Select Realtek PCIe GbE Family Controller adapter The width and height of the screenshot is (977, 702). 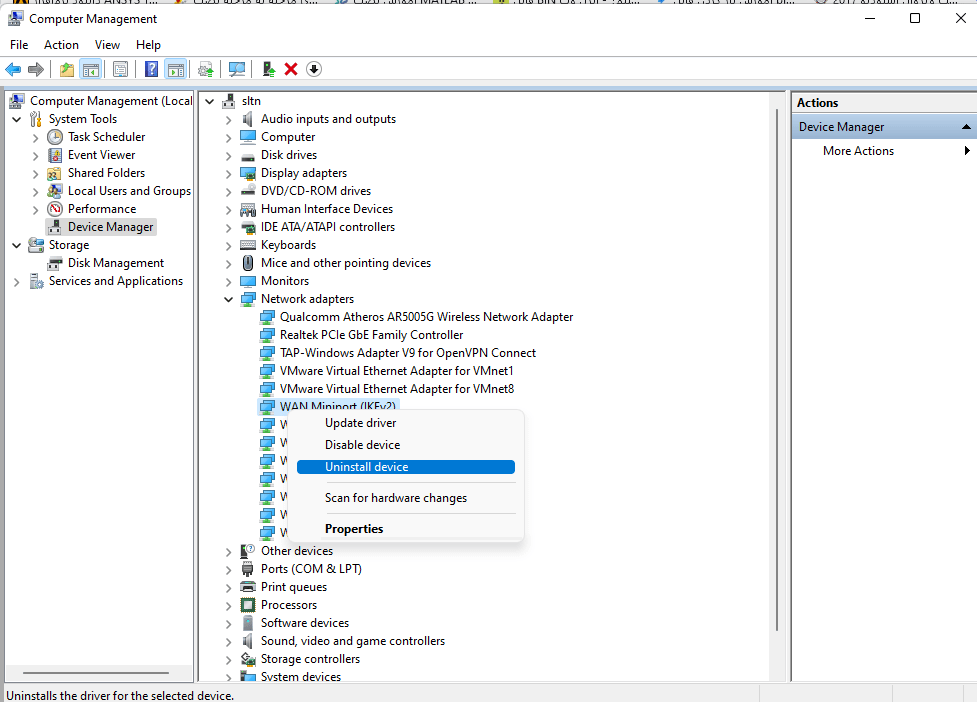click(x=371, y=335)
